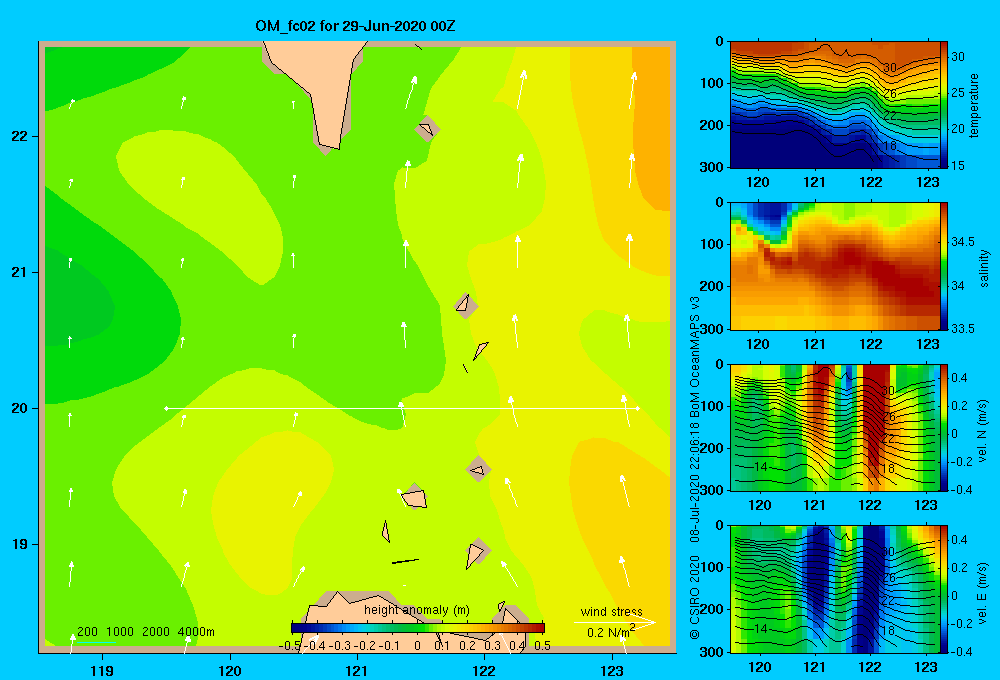
Task: Click the wind stress reference arrow
Action: point(614,623)
